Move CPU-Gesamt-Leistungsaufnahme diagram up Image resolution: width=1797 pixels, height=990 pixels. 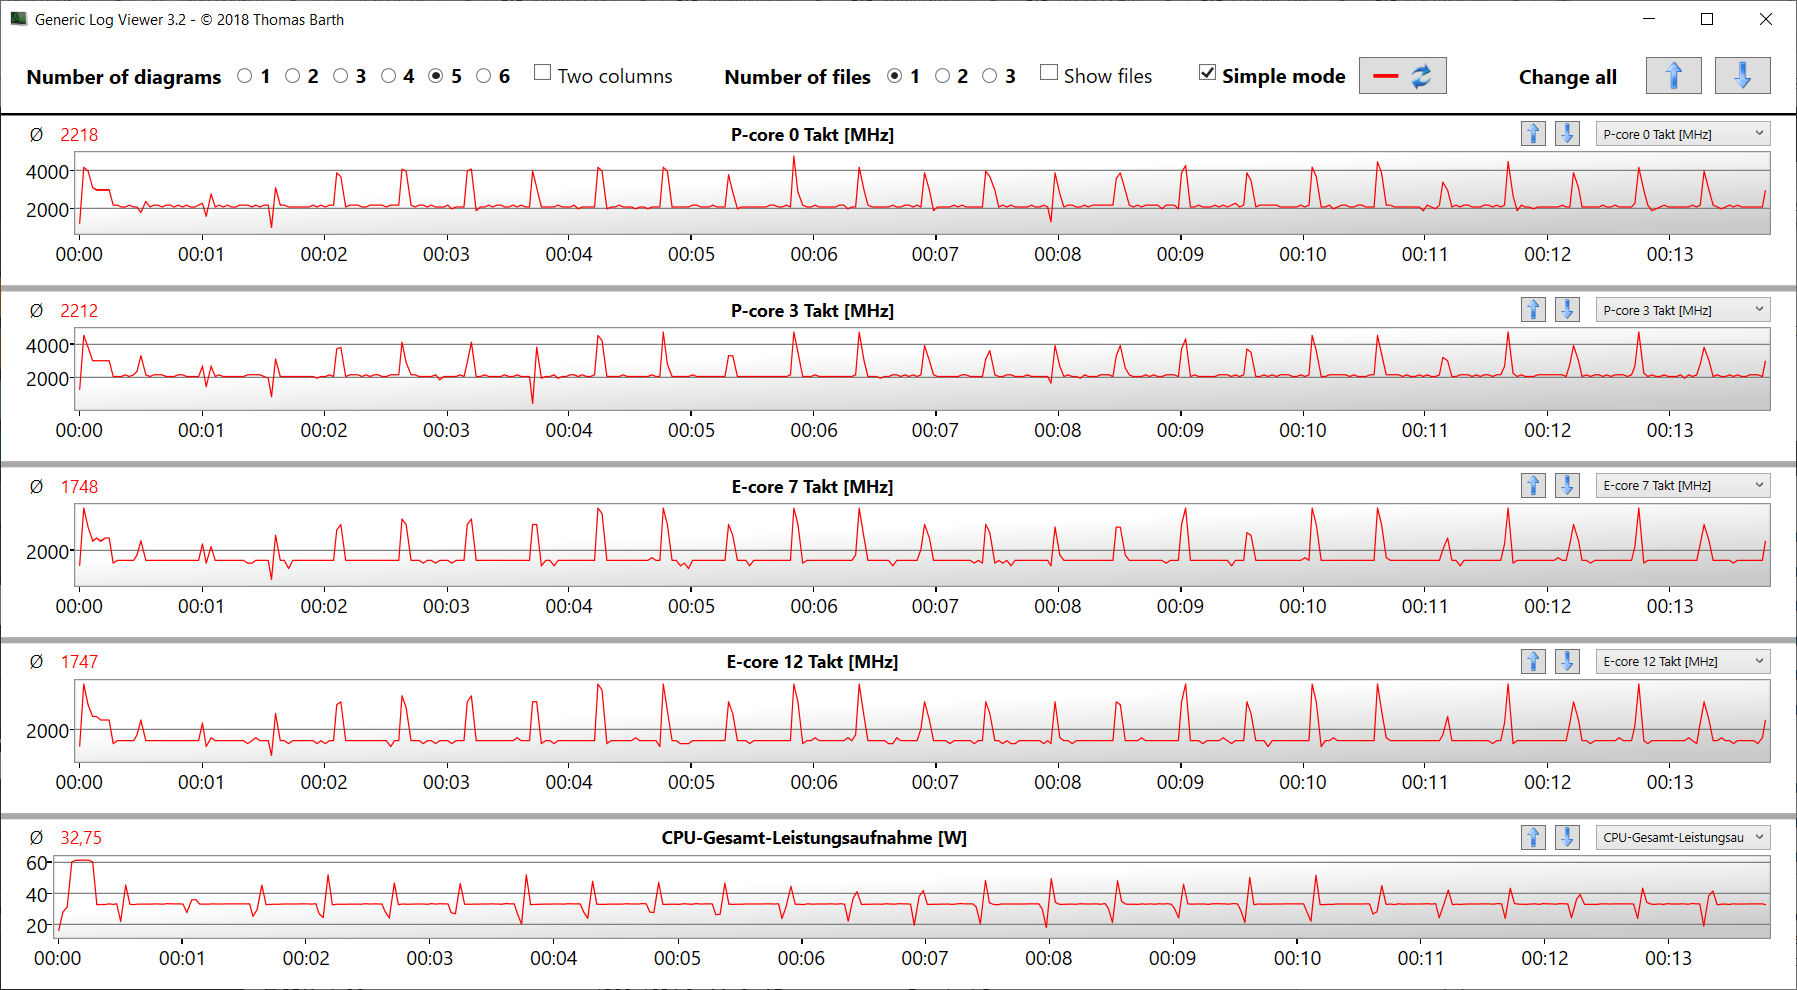coord(1533,838)
